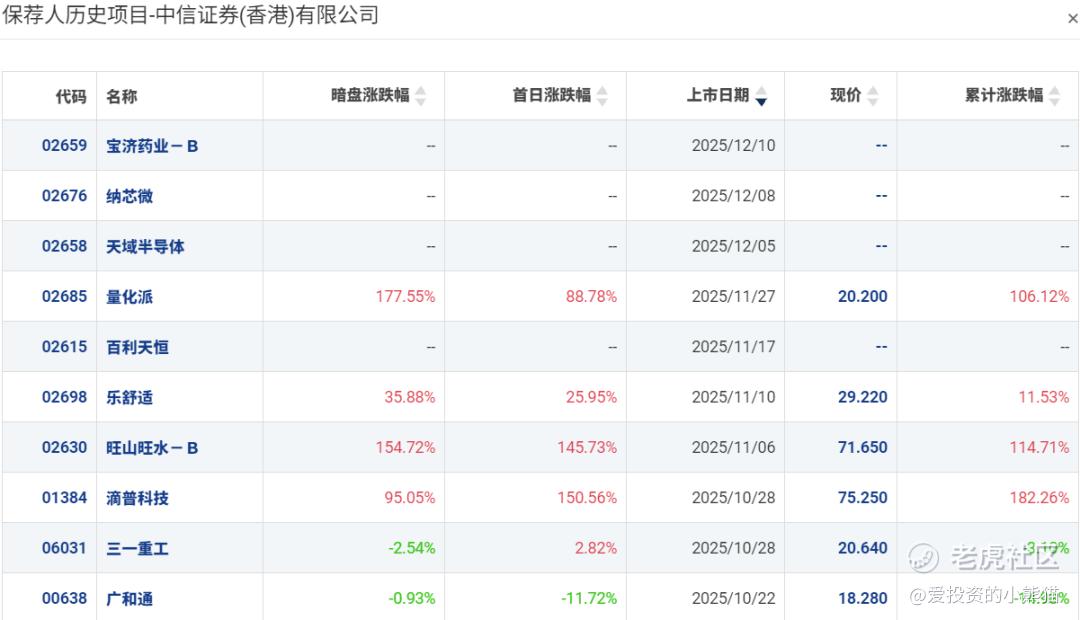The height and width of the screenshot is (620, 1080).
Task: Open stock 广和通
Action: tap(129, 599)
